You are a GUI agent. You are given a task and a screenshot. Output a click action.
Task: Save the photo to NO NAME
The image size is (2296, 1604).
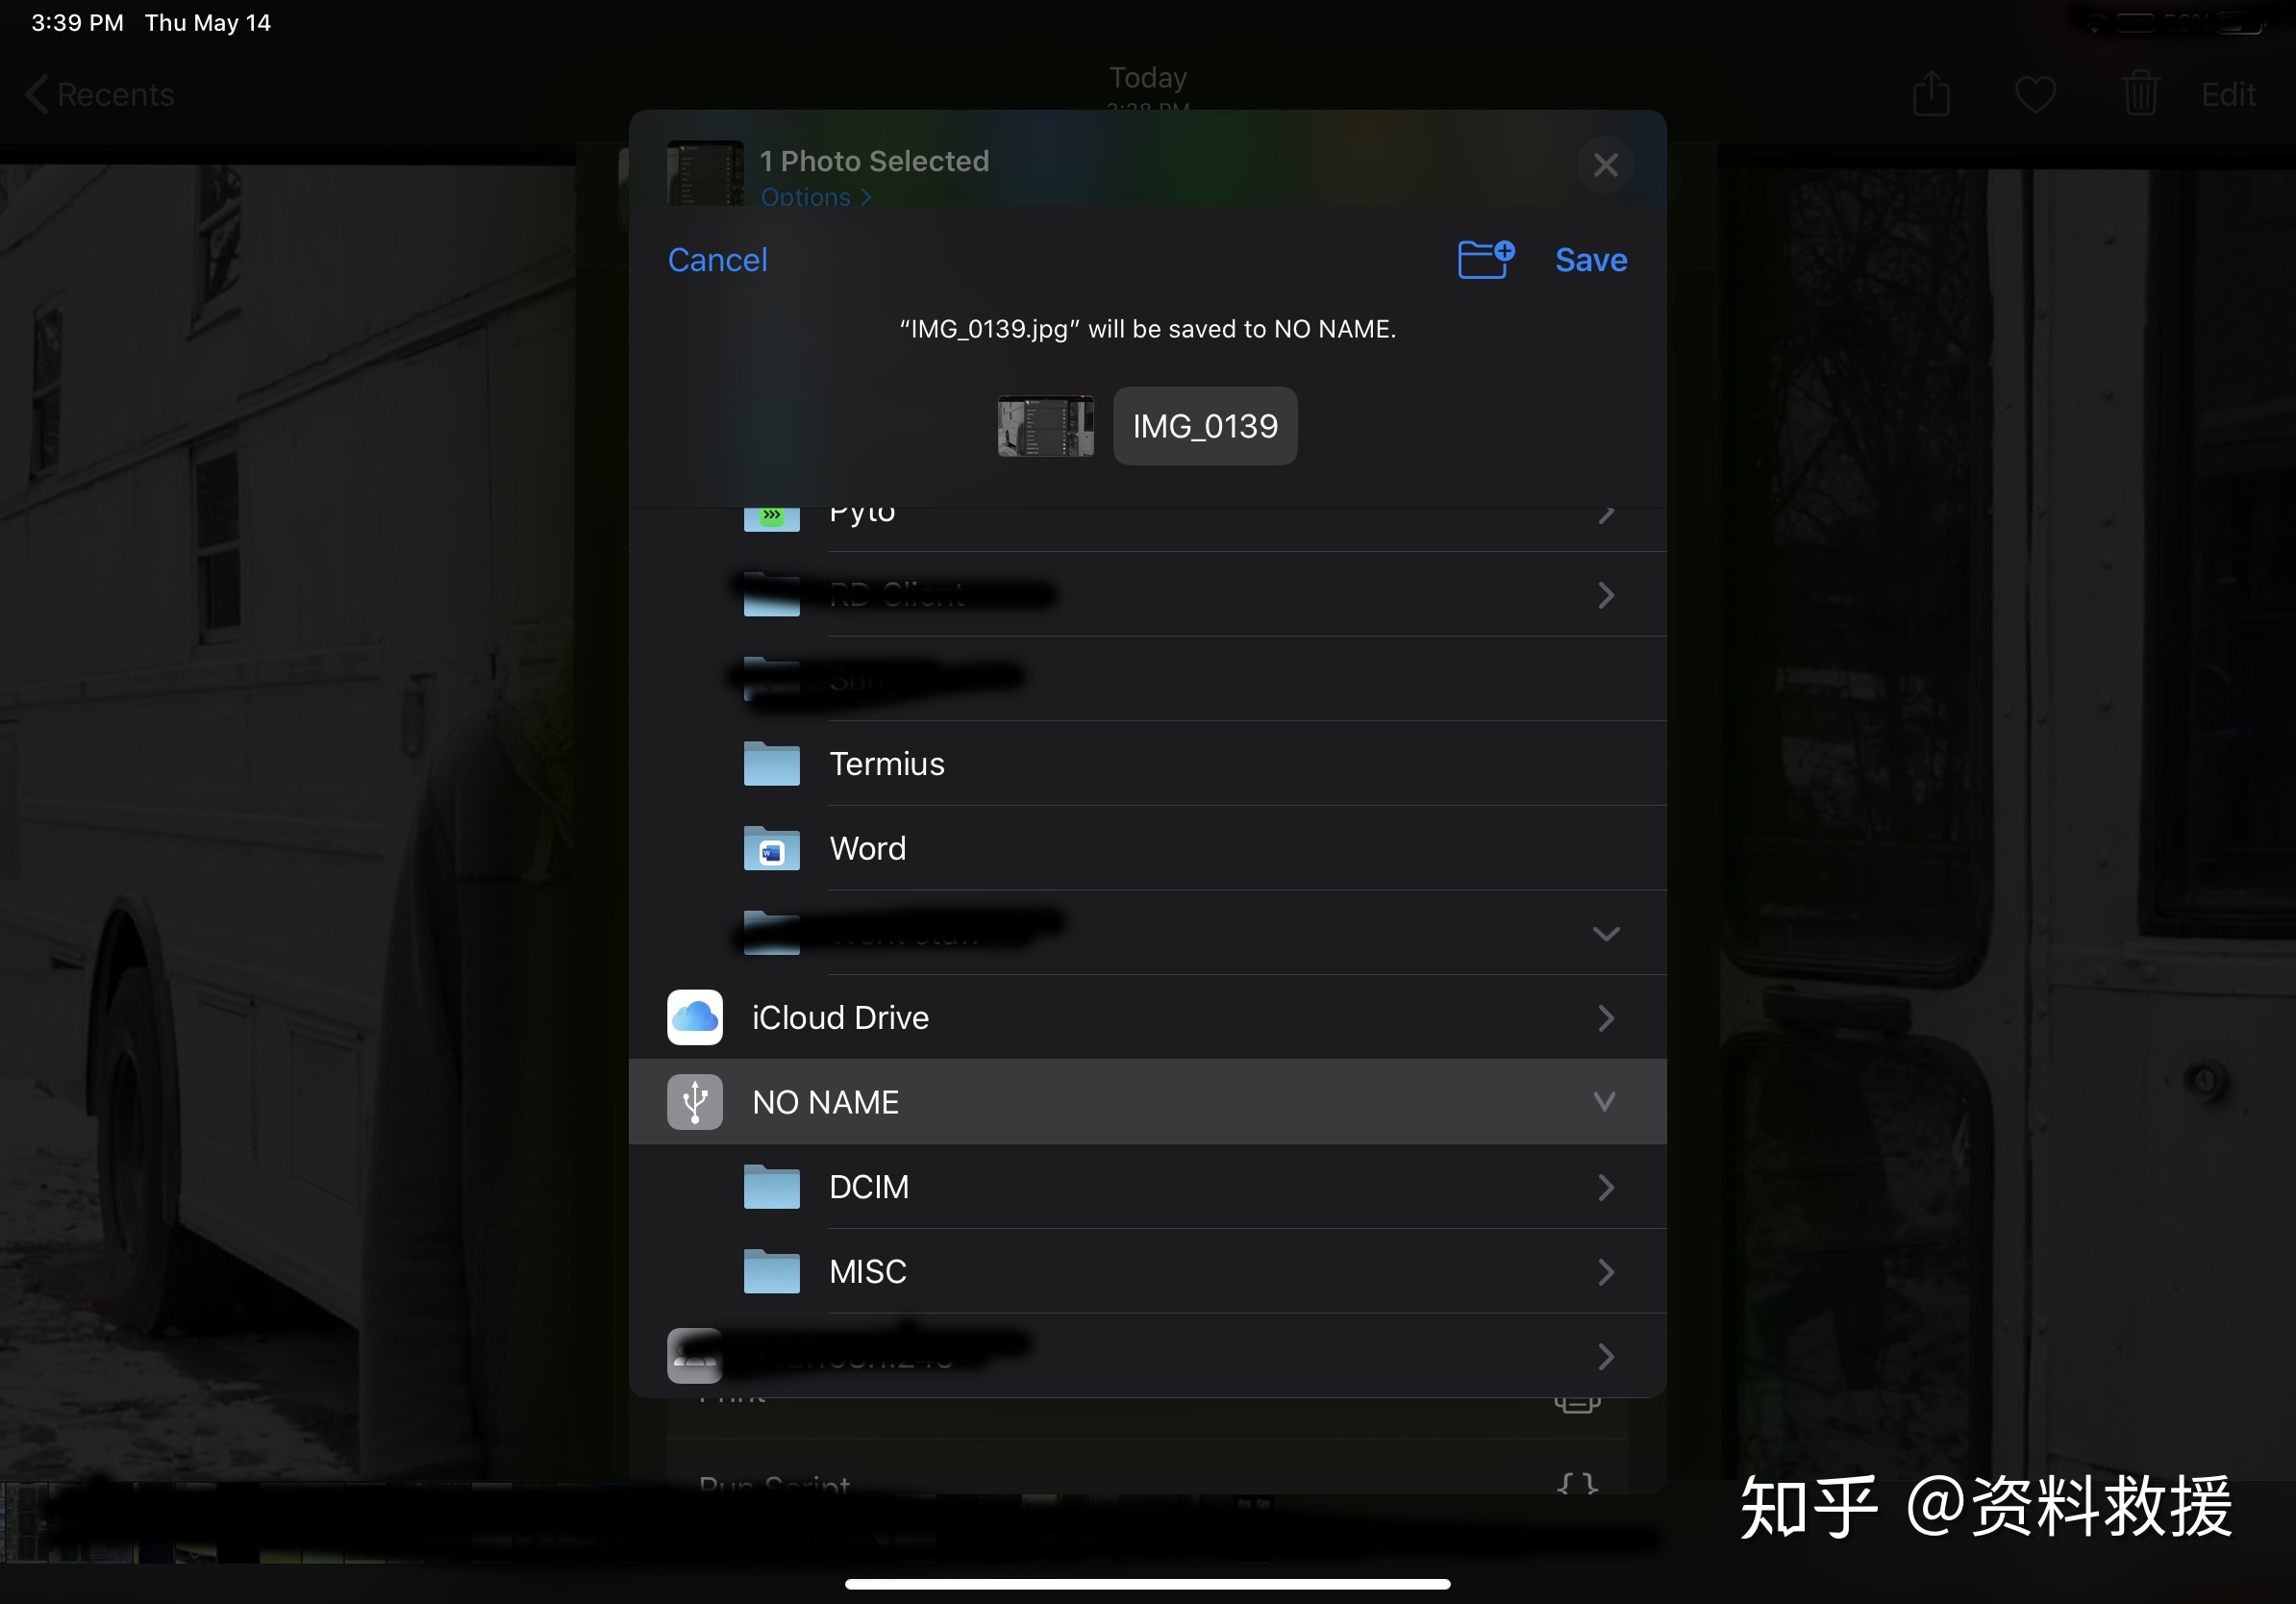tap(1590, 260)
